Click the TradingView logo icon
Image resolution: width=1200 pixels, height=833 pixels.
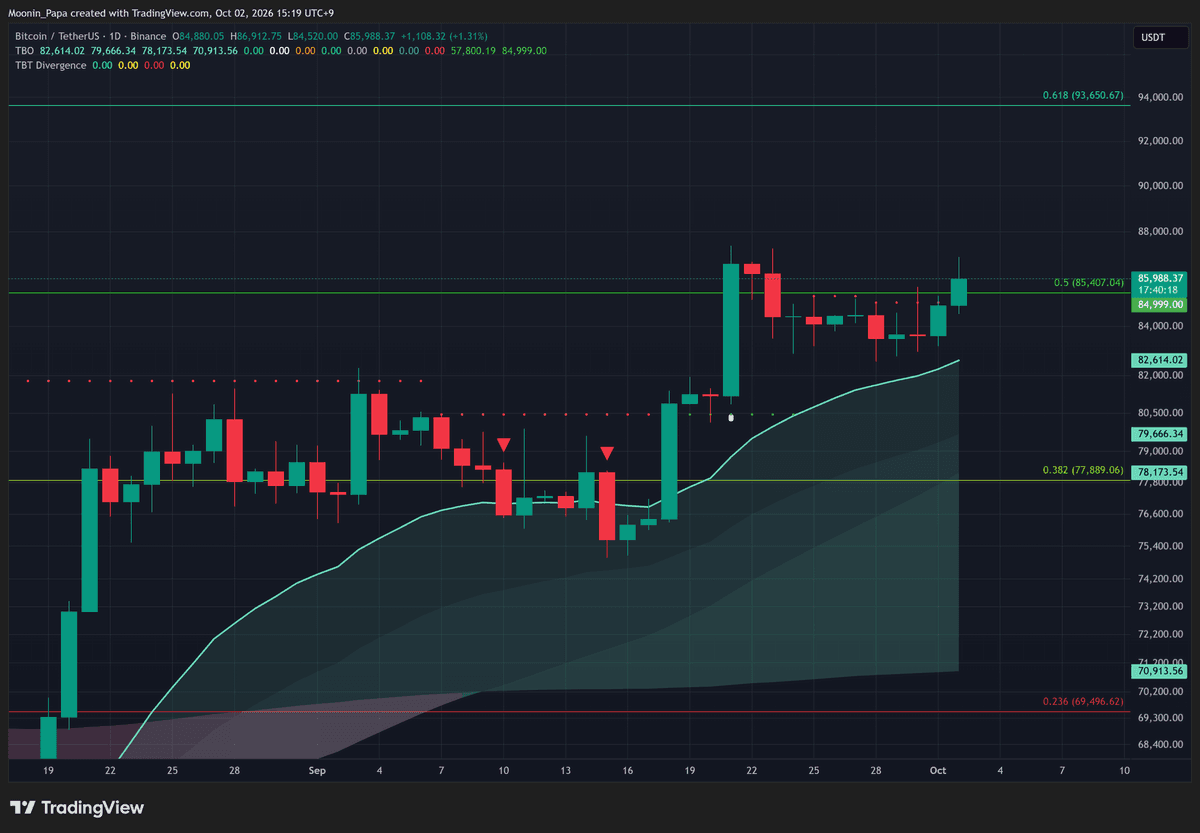tap(24, 808)
